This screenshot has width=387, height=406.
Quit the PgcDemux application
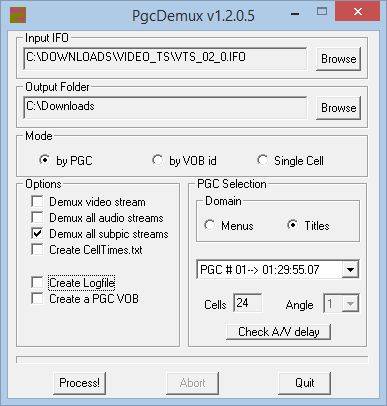(x=304, y=383)
